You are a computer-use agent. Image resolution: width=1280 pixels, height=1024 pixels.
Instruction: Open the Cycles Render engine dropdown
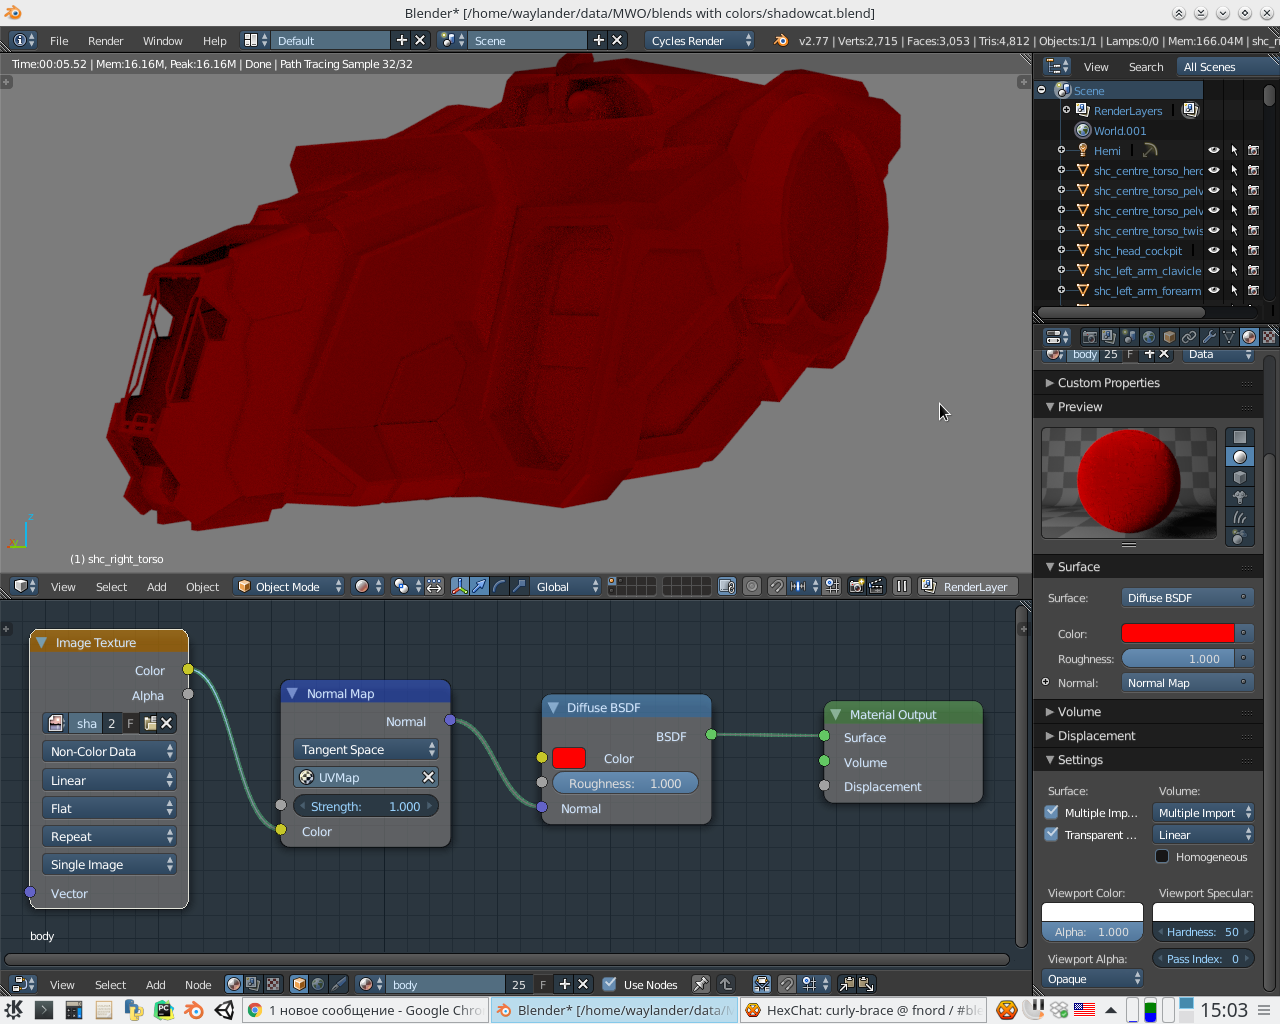pyautogui.click(x=700, y=40)
